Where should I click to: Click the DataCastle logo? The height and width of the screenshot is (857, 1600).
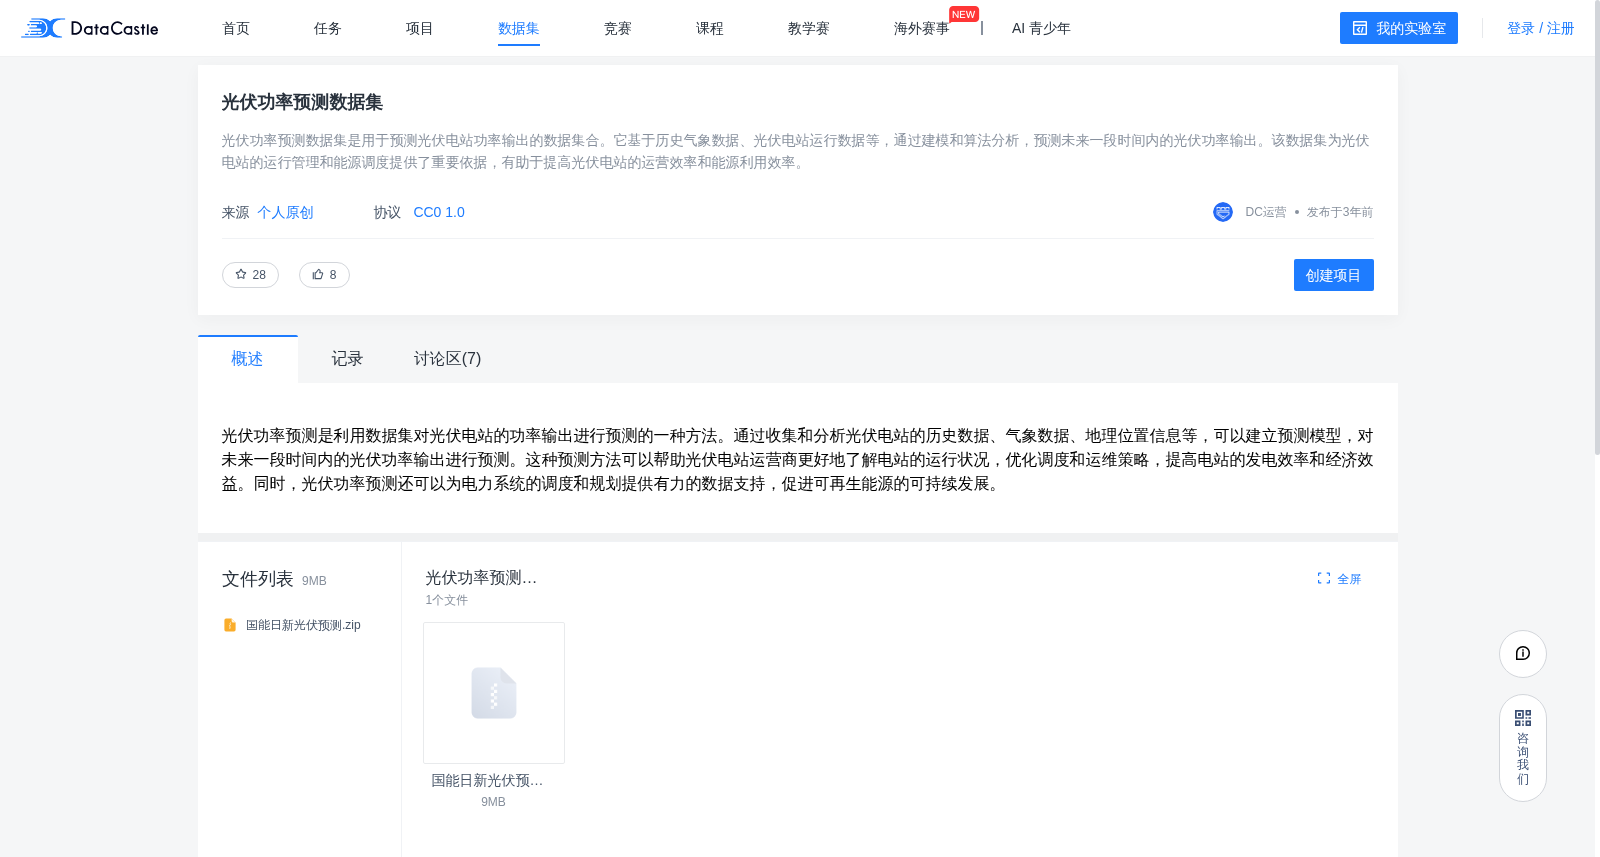(90, 28)
